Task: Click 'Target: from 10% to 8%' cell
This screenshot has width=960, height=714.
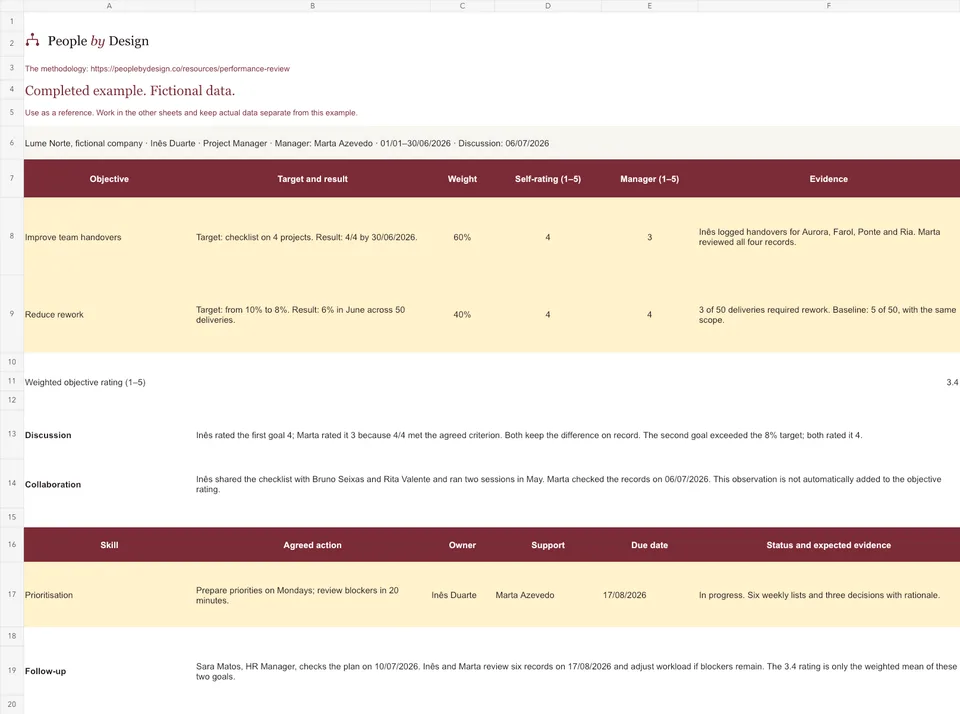Action: [312, 314]
